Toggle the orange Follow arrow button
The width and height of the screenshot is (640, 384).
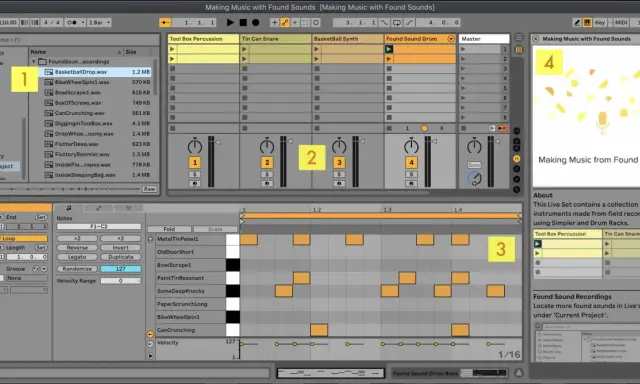click(165, 22)
